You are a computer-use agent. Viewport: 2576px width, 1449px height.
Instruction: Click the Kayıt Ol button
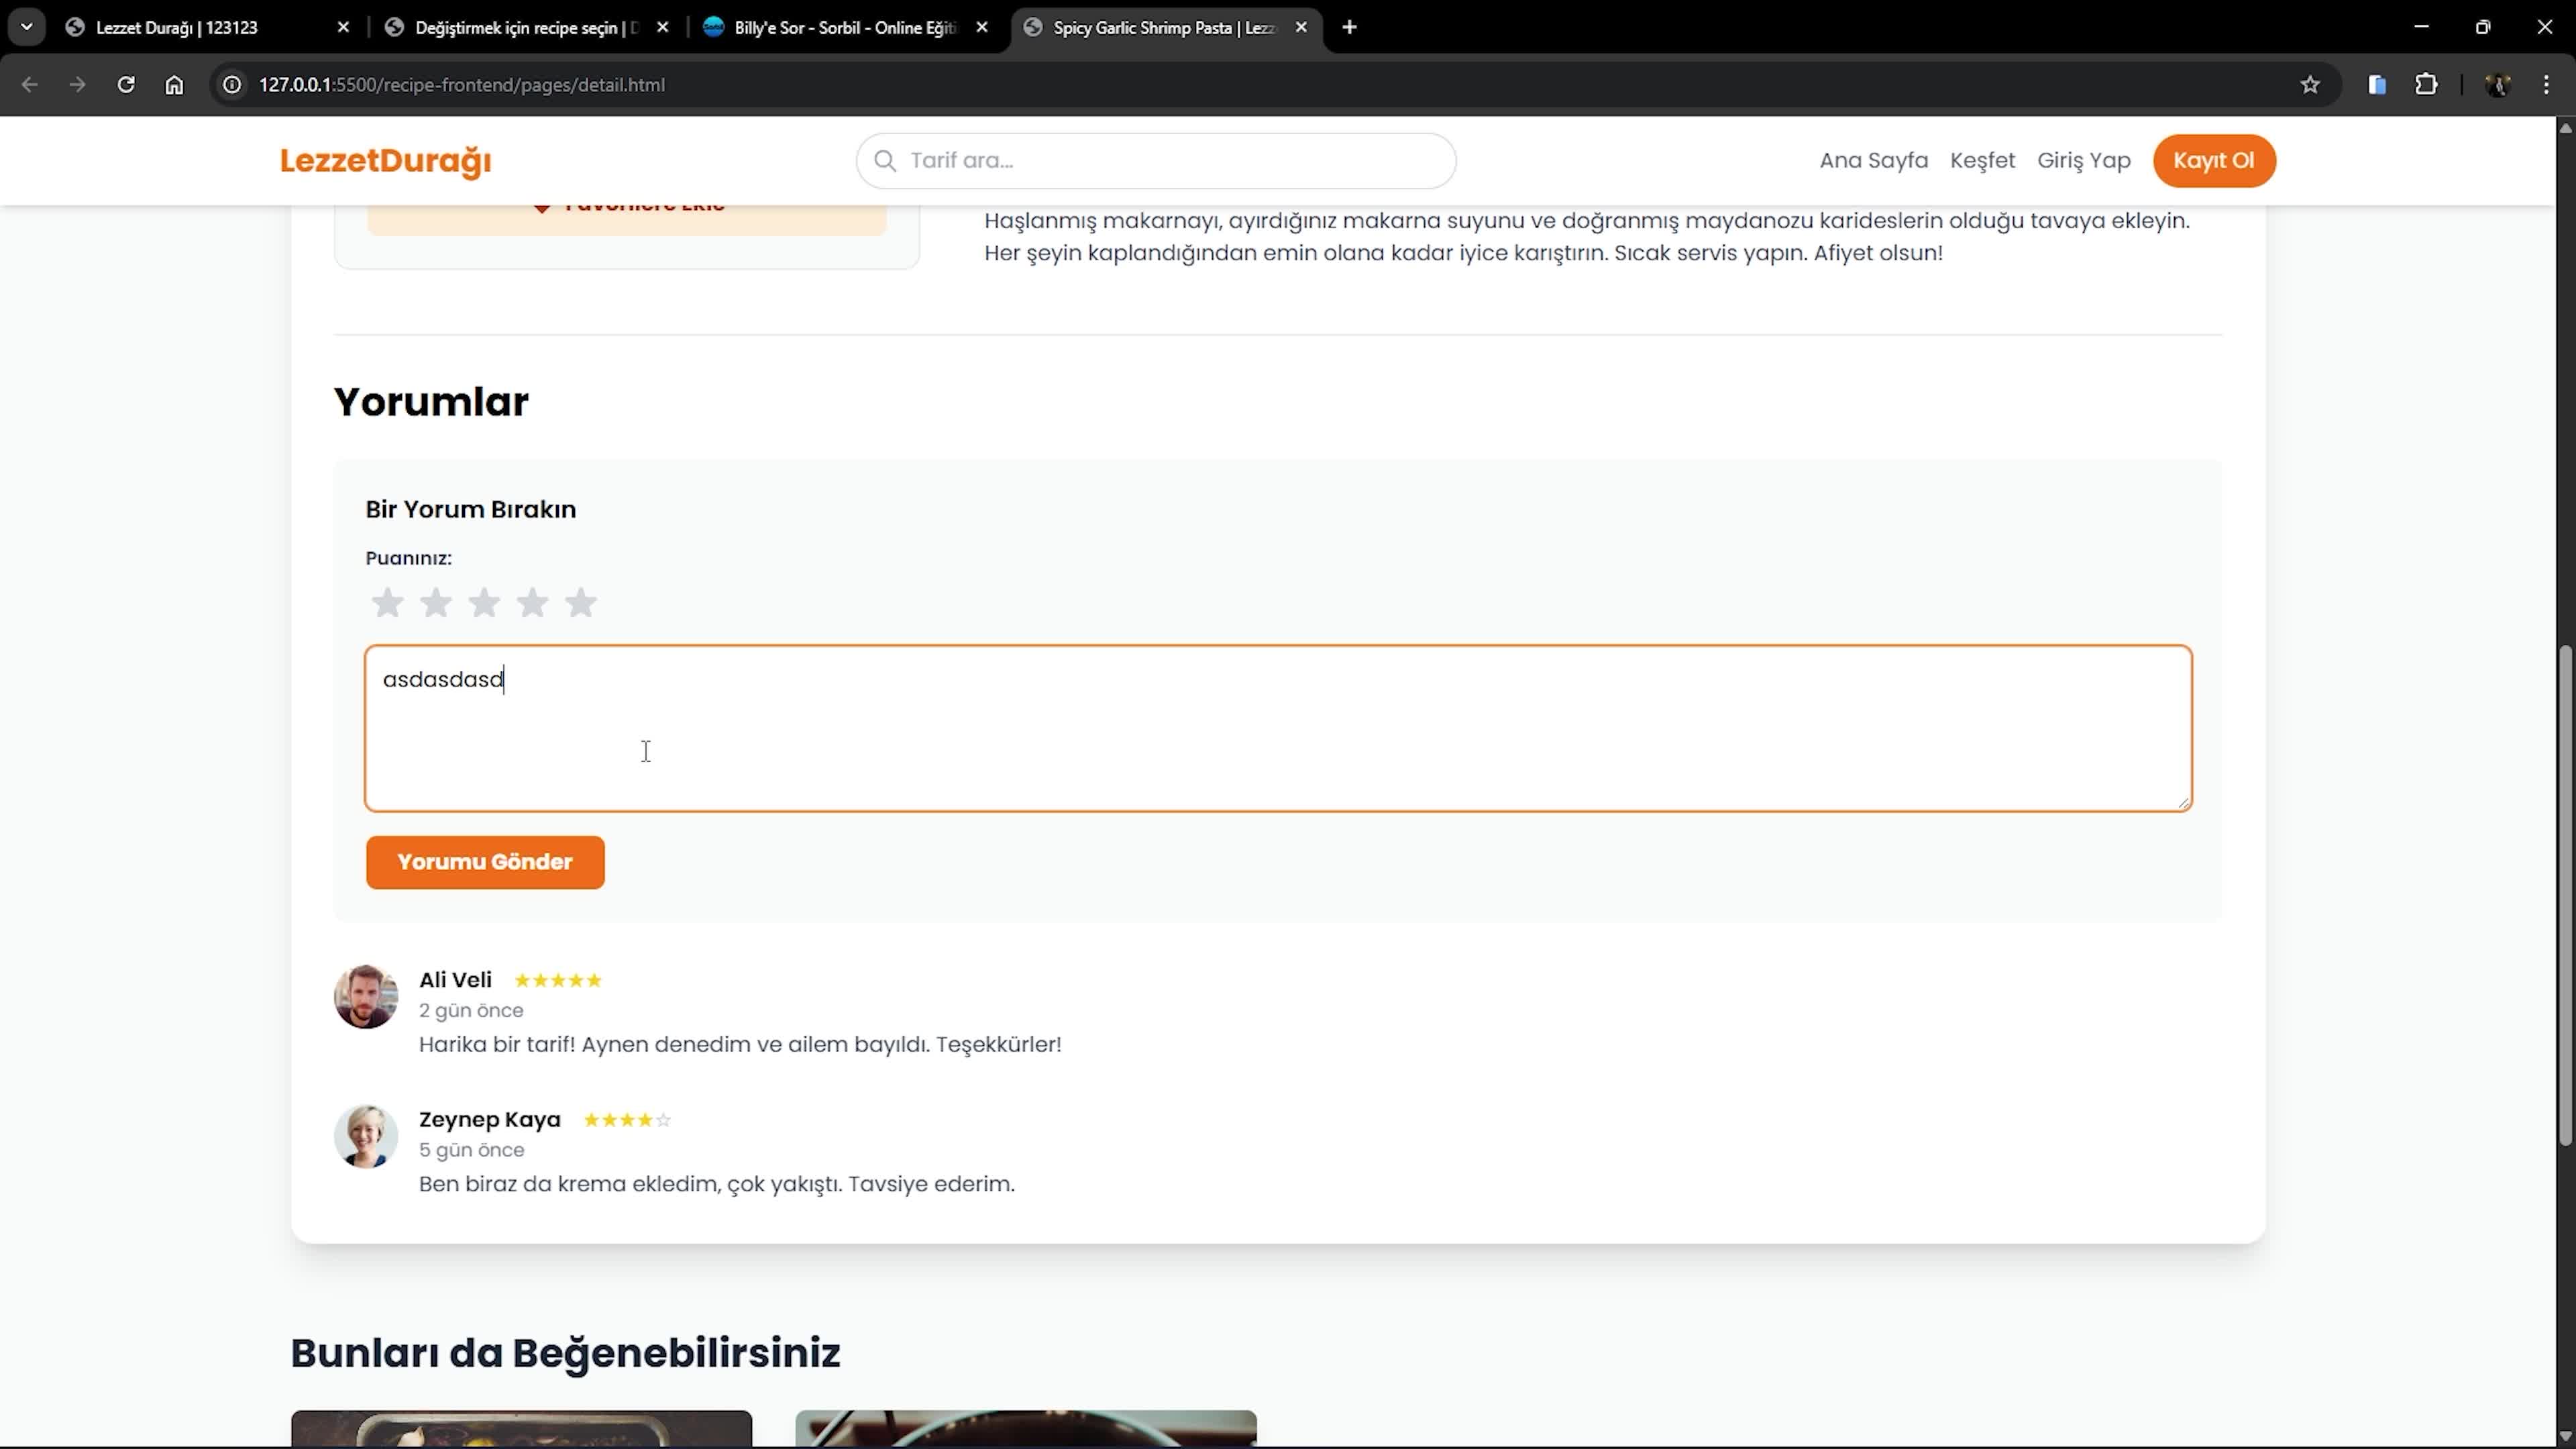pyautogui.click(x=2213, y=161)
